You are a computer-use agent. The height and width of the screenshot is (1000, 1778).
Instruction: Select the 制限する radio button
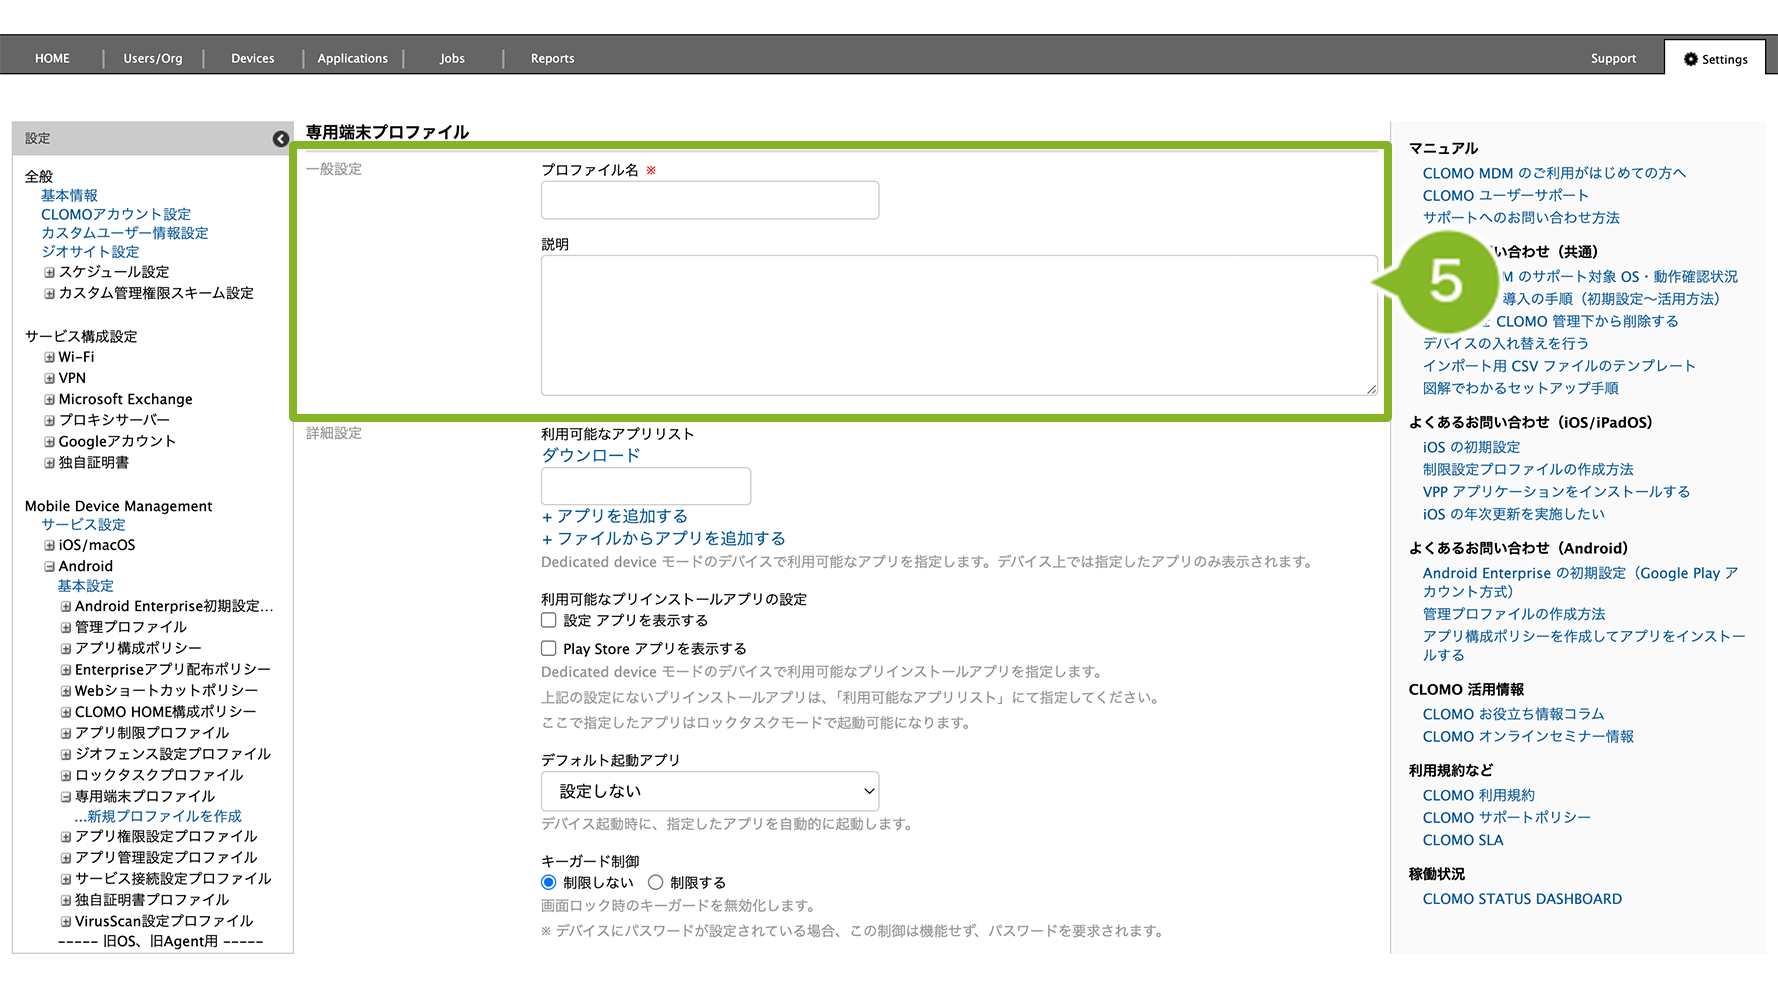pos(656,882)
